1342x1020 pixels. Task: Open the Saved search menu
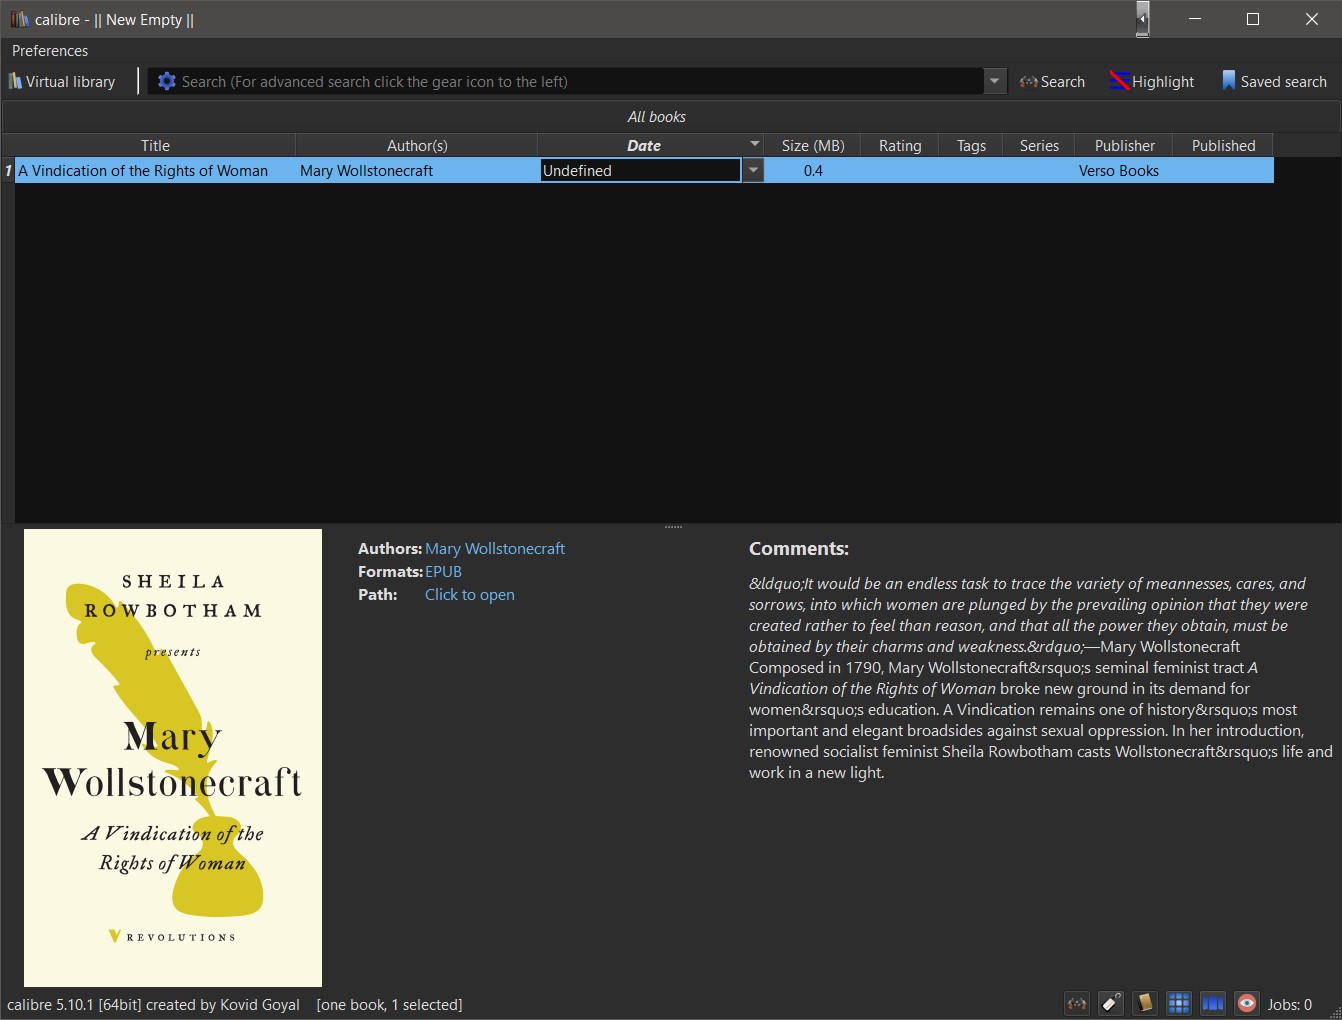pos(1274,82)
